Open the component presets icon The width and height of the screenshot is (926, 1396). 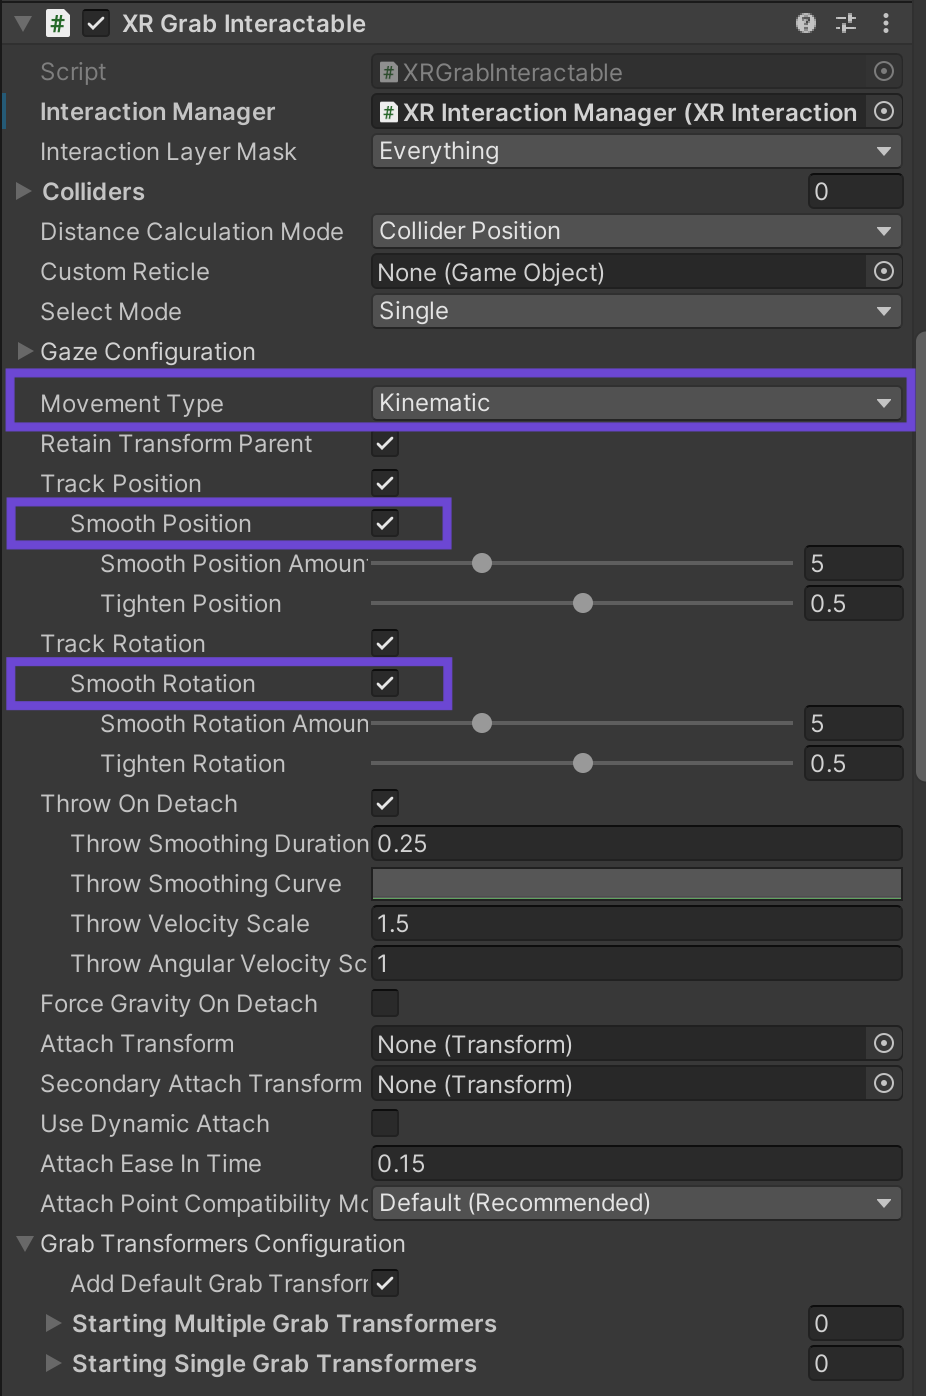coord(846,23)
